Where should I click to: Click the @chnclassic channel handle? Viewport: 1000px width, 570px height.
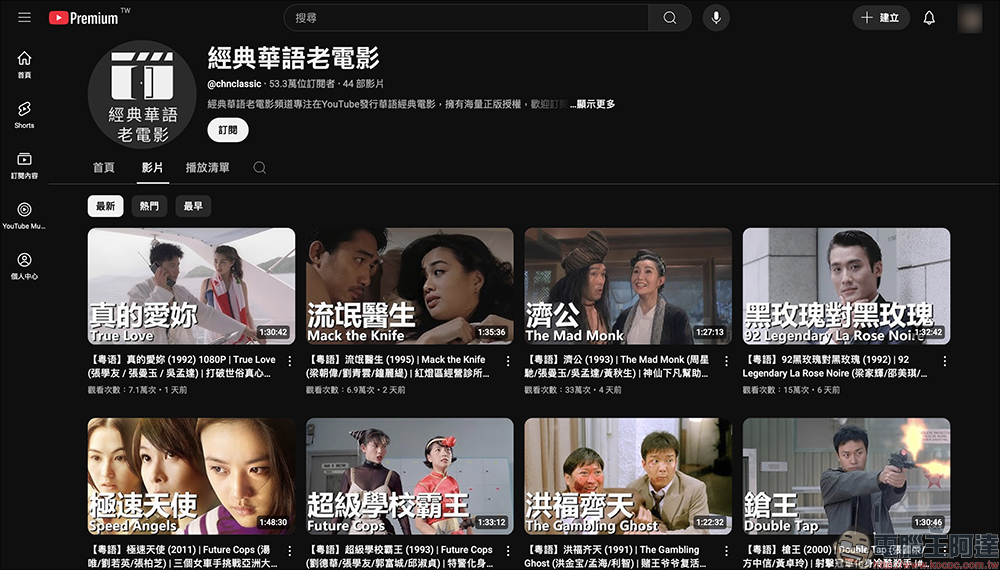234,84
